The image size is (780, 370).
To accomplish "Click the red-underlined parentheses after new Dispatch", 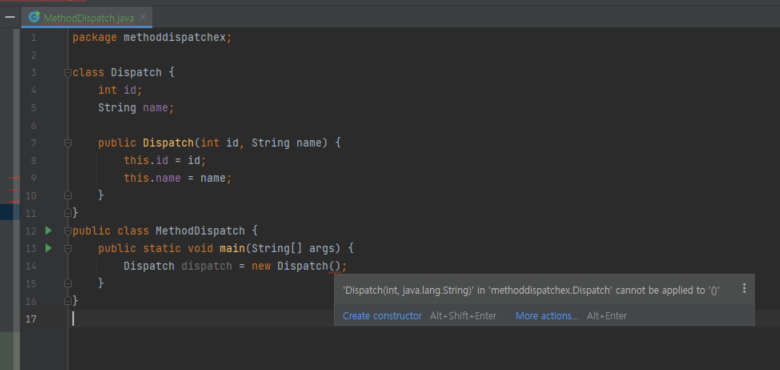I will point(334,266).
